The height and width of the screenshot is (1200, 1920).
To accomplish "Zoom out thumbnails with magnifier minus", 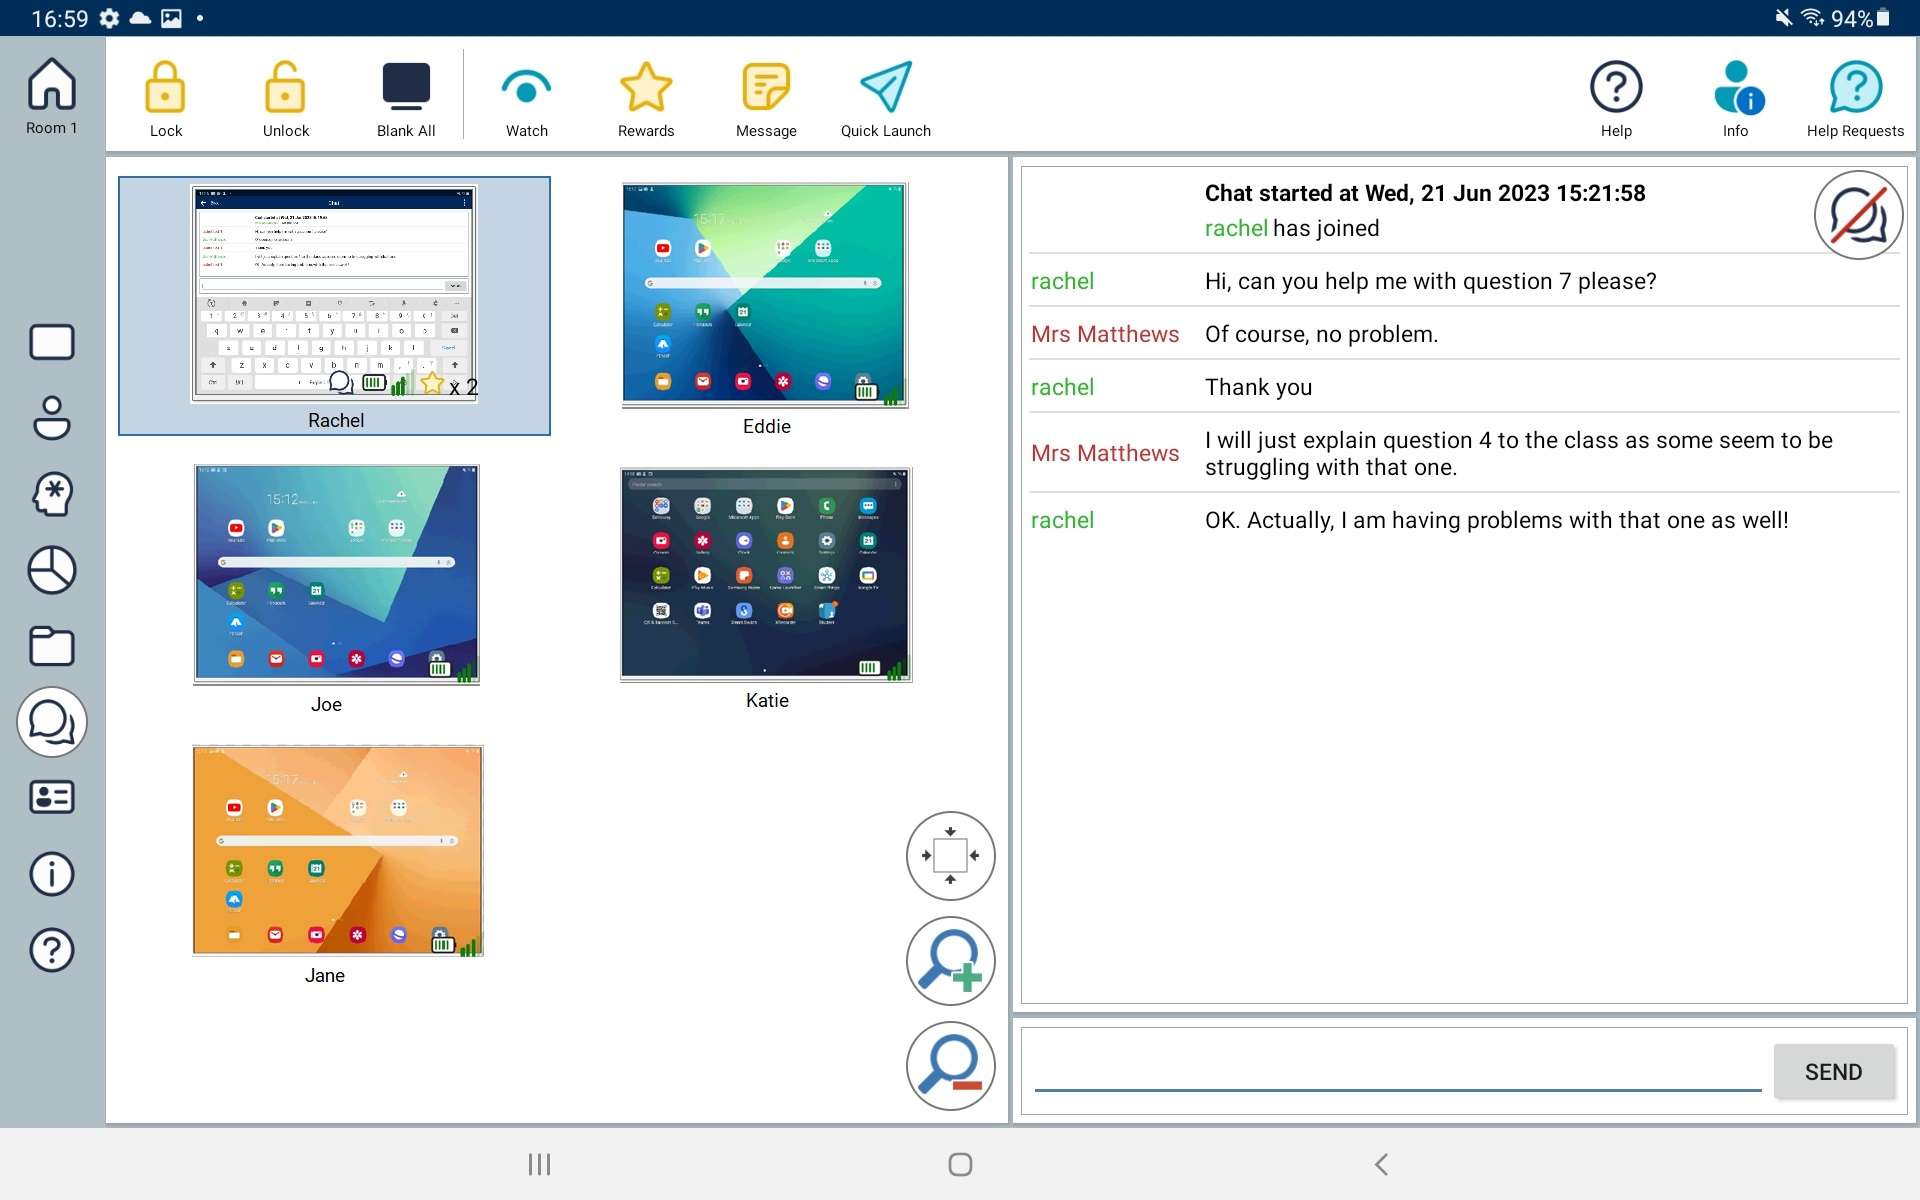I will [950, 1066].
